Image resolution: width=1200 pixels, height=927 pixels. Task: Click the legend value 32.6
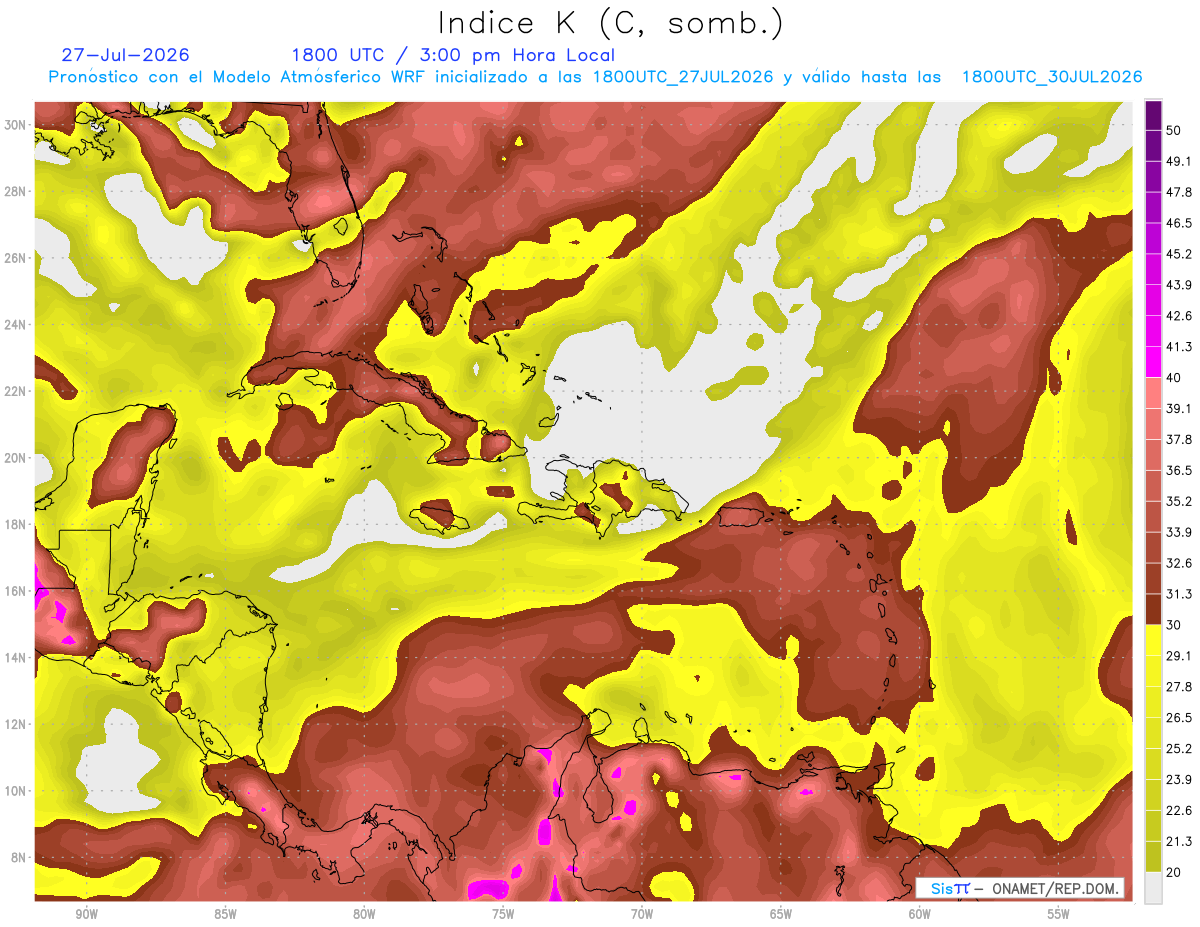pos(1179,563)
